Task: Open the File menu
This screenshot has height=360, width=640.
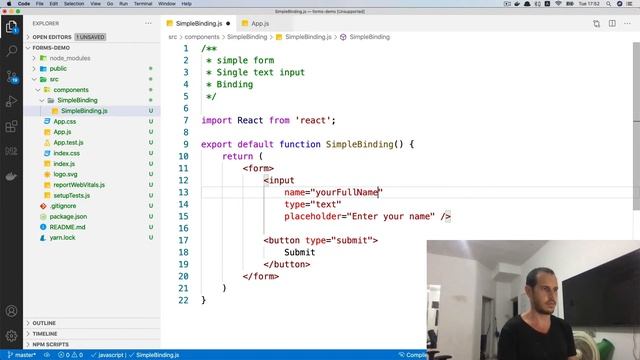Action: [40, 4]
